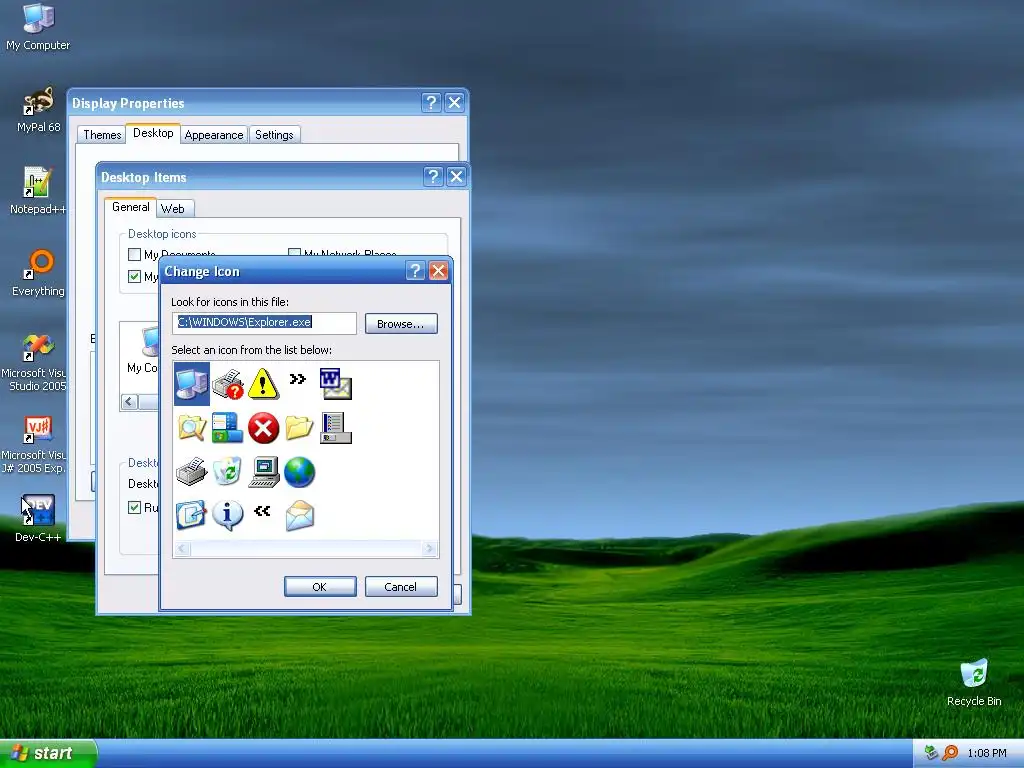Click Desktop Items icon preview left scroll arrow
Screen dimensions: 1024x768
pyautogui.click(x=129, y=402)
